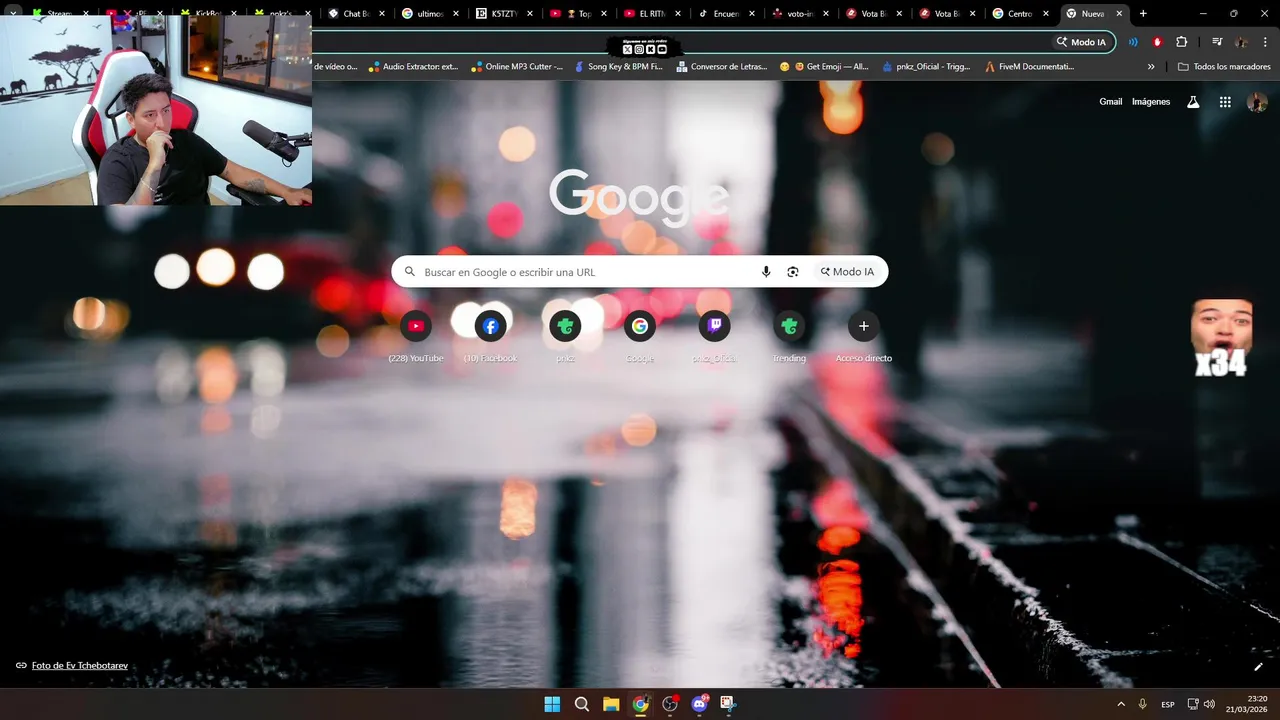
Task: Click the customize Chrome pencil icon
Action: tap(1258, 667)
